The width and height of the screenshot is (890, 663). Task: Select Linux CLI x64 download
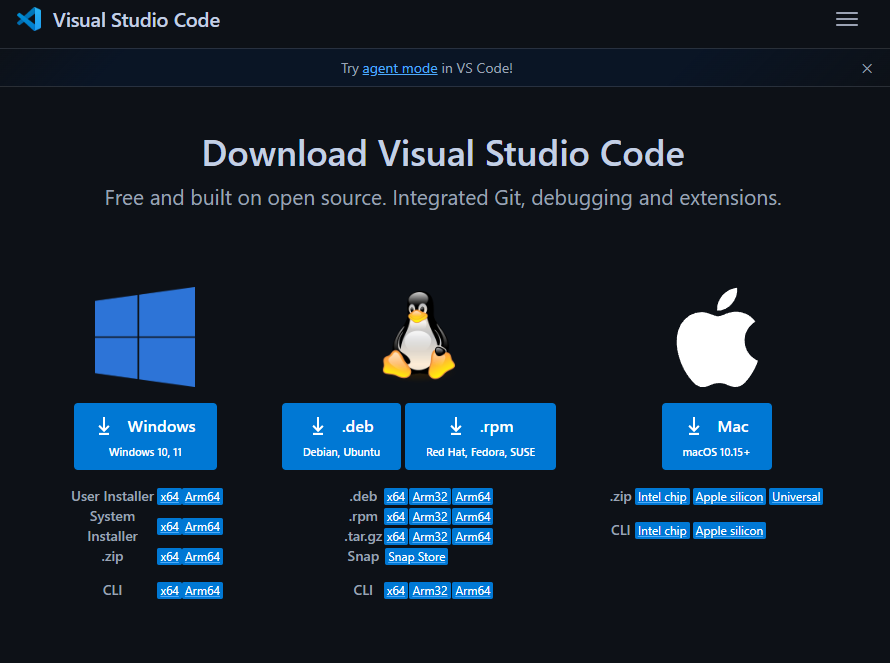point(396,591)
